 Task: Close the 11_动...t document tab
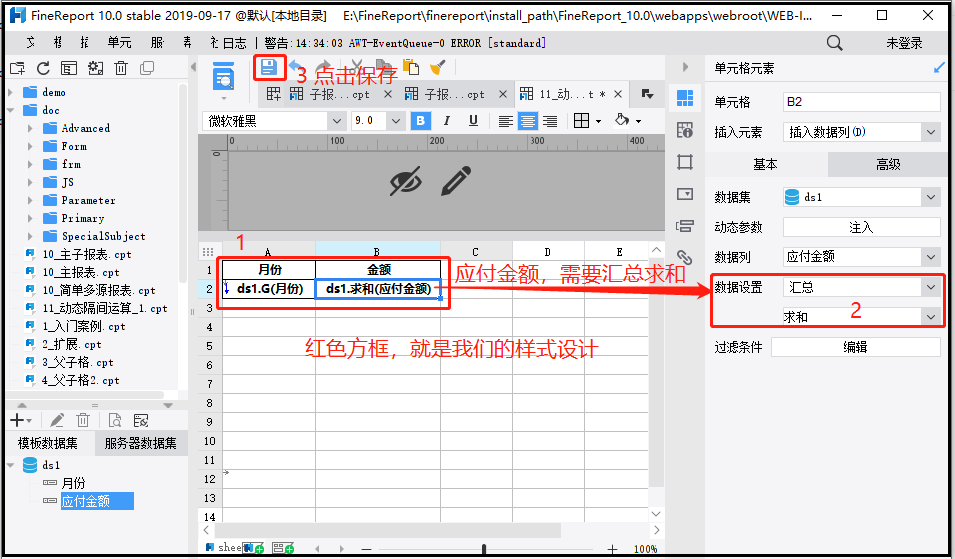point(618,94)
